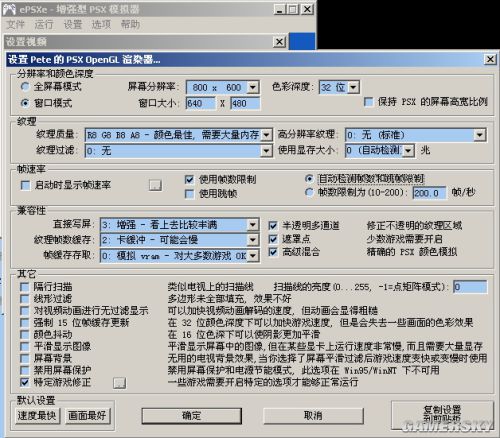
Task: Click the 扫描线的亮度 input field
Action: pos(470,287)
